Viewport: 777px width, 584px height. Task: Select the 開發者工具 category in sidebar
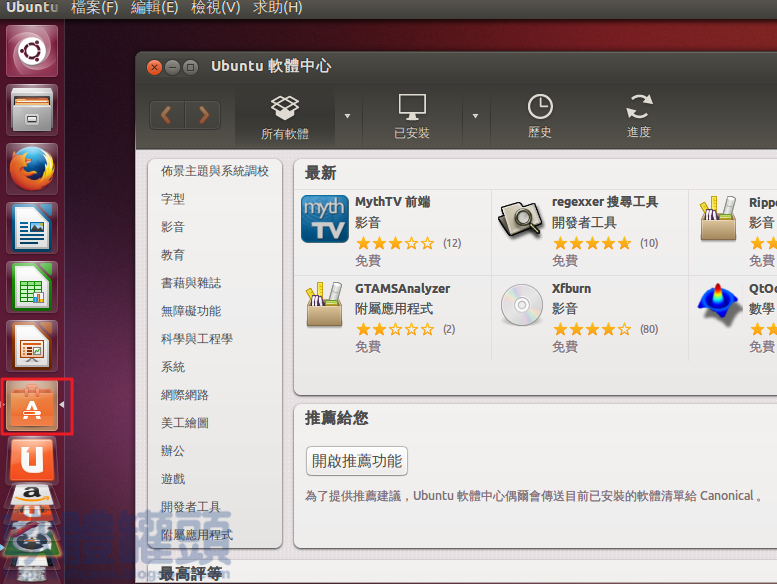coord(190,507)
